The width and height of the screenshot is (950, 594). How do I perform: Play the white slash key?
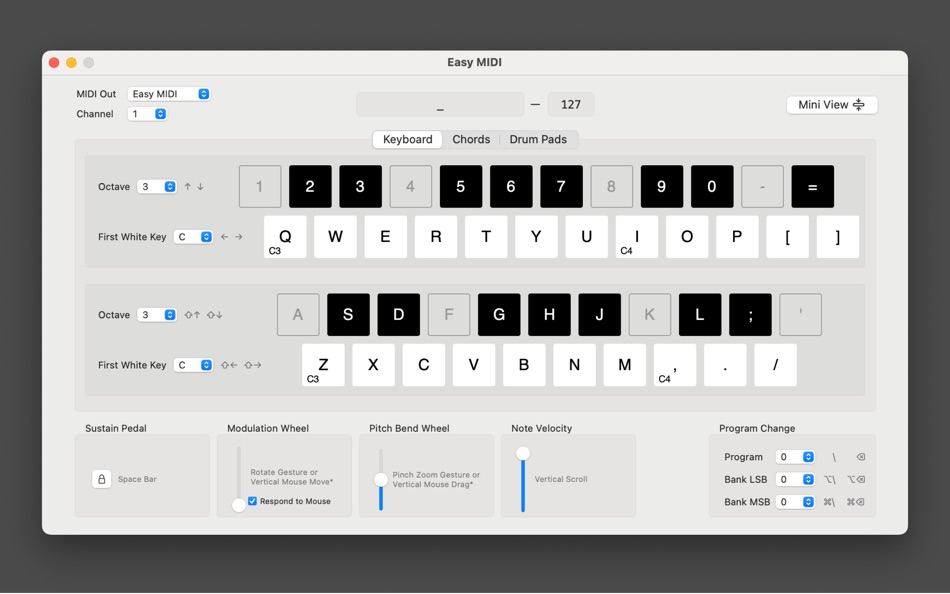(x=776, y=365)
